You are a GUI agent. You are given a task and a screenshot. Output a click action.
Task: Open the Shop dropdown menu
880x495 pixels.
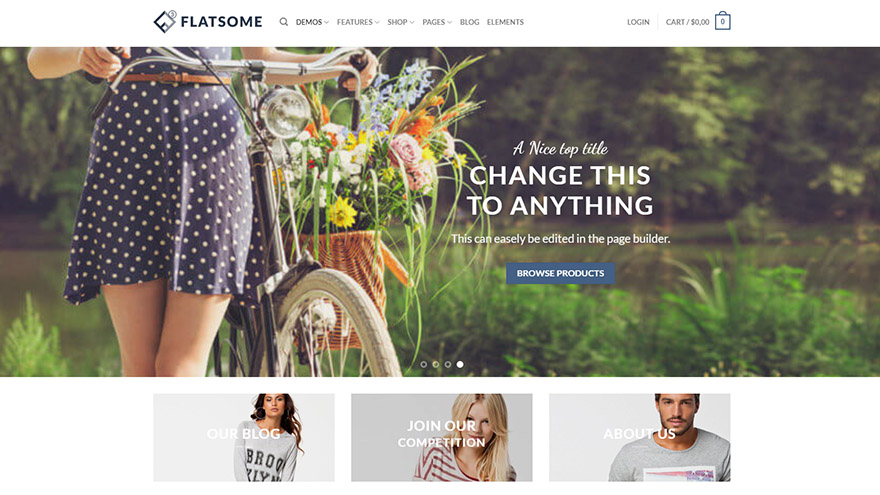401,22
